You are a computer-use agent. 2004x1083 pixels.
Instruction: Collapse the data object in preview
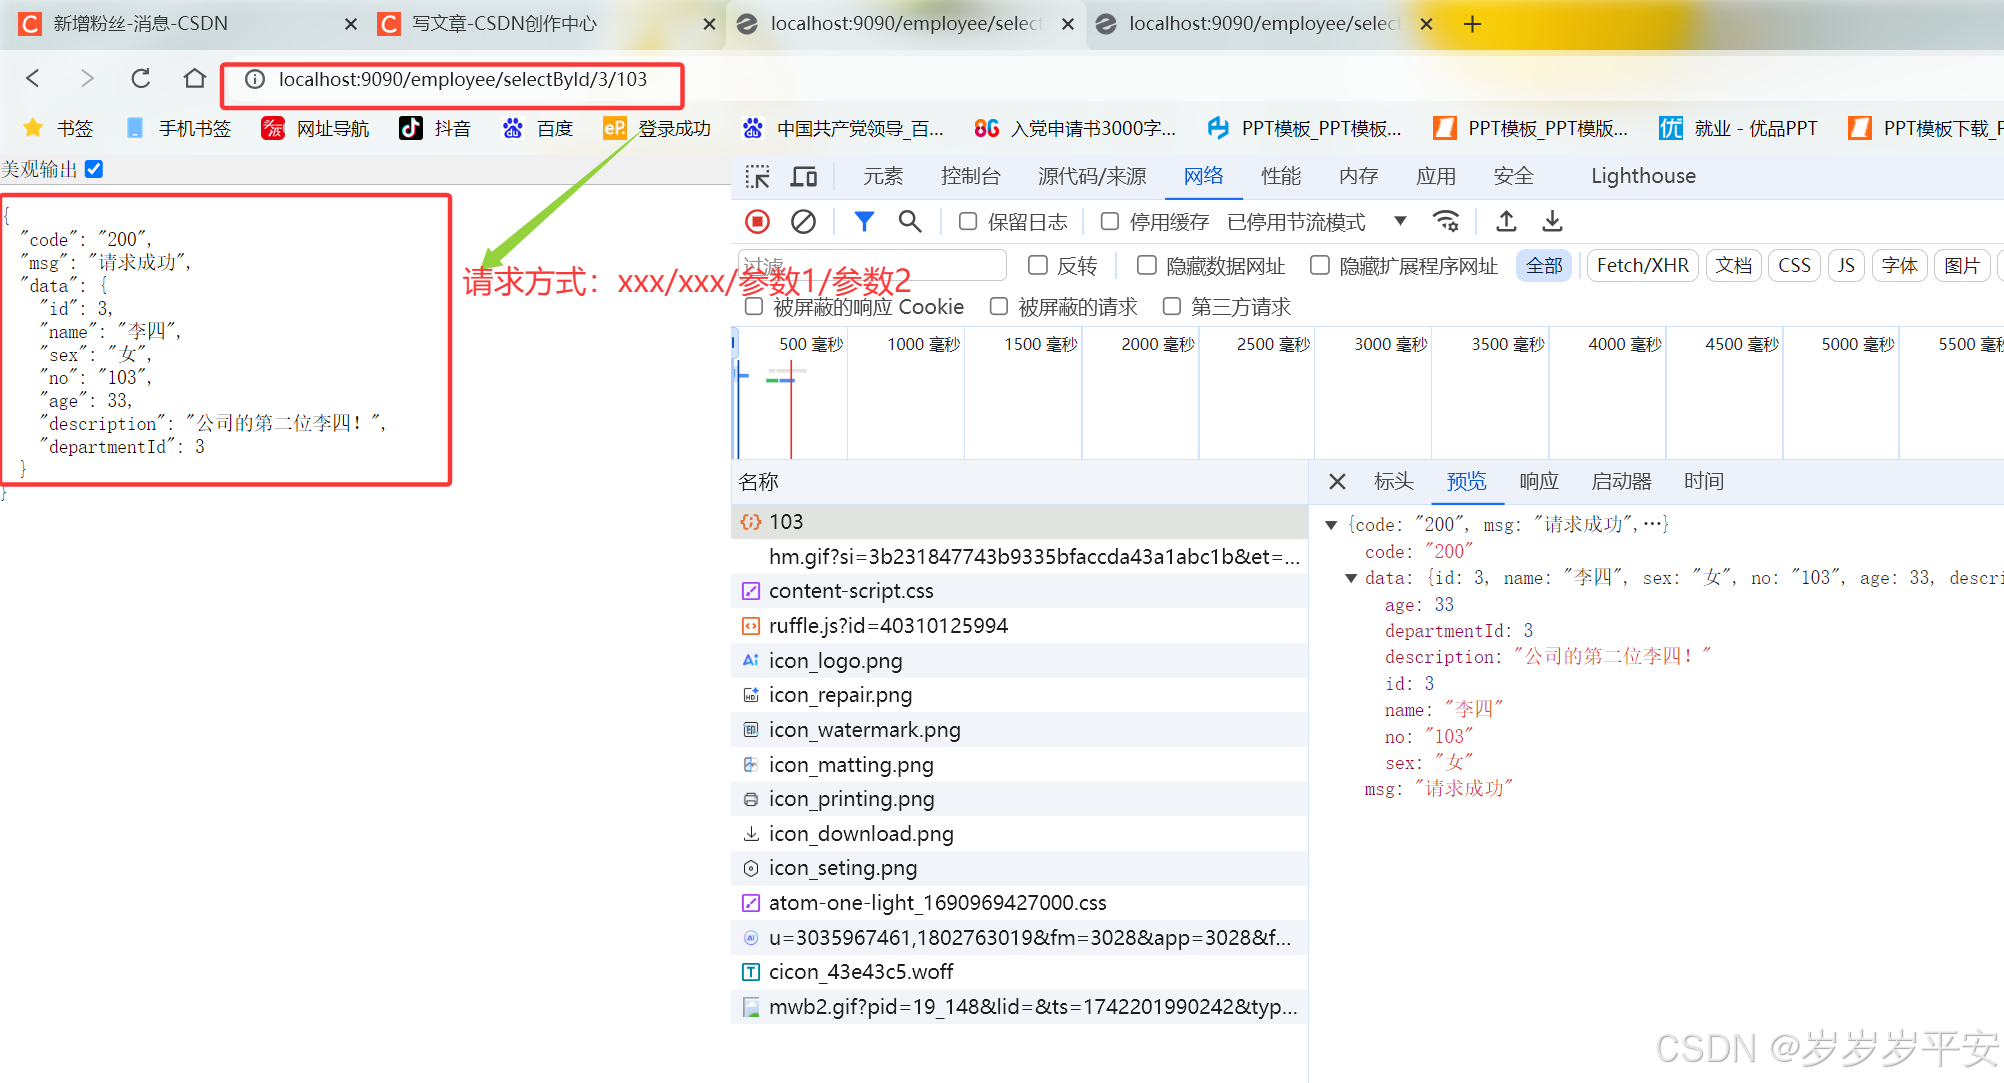1352,578
